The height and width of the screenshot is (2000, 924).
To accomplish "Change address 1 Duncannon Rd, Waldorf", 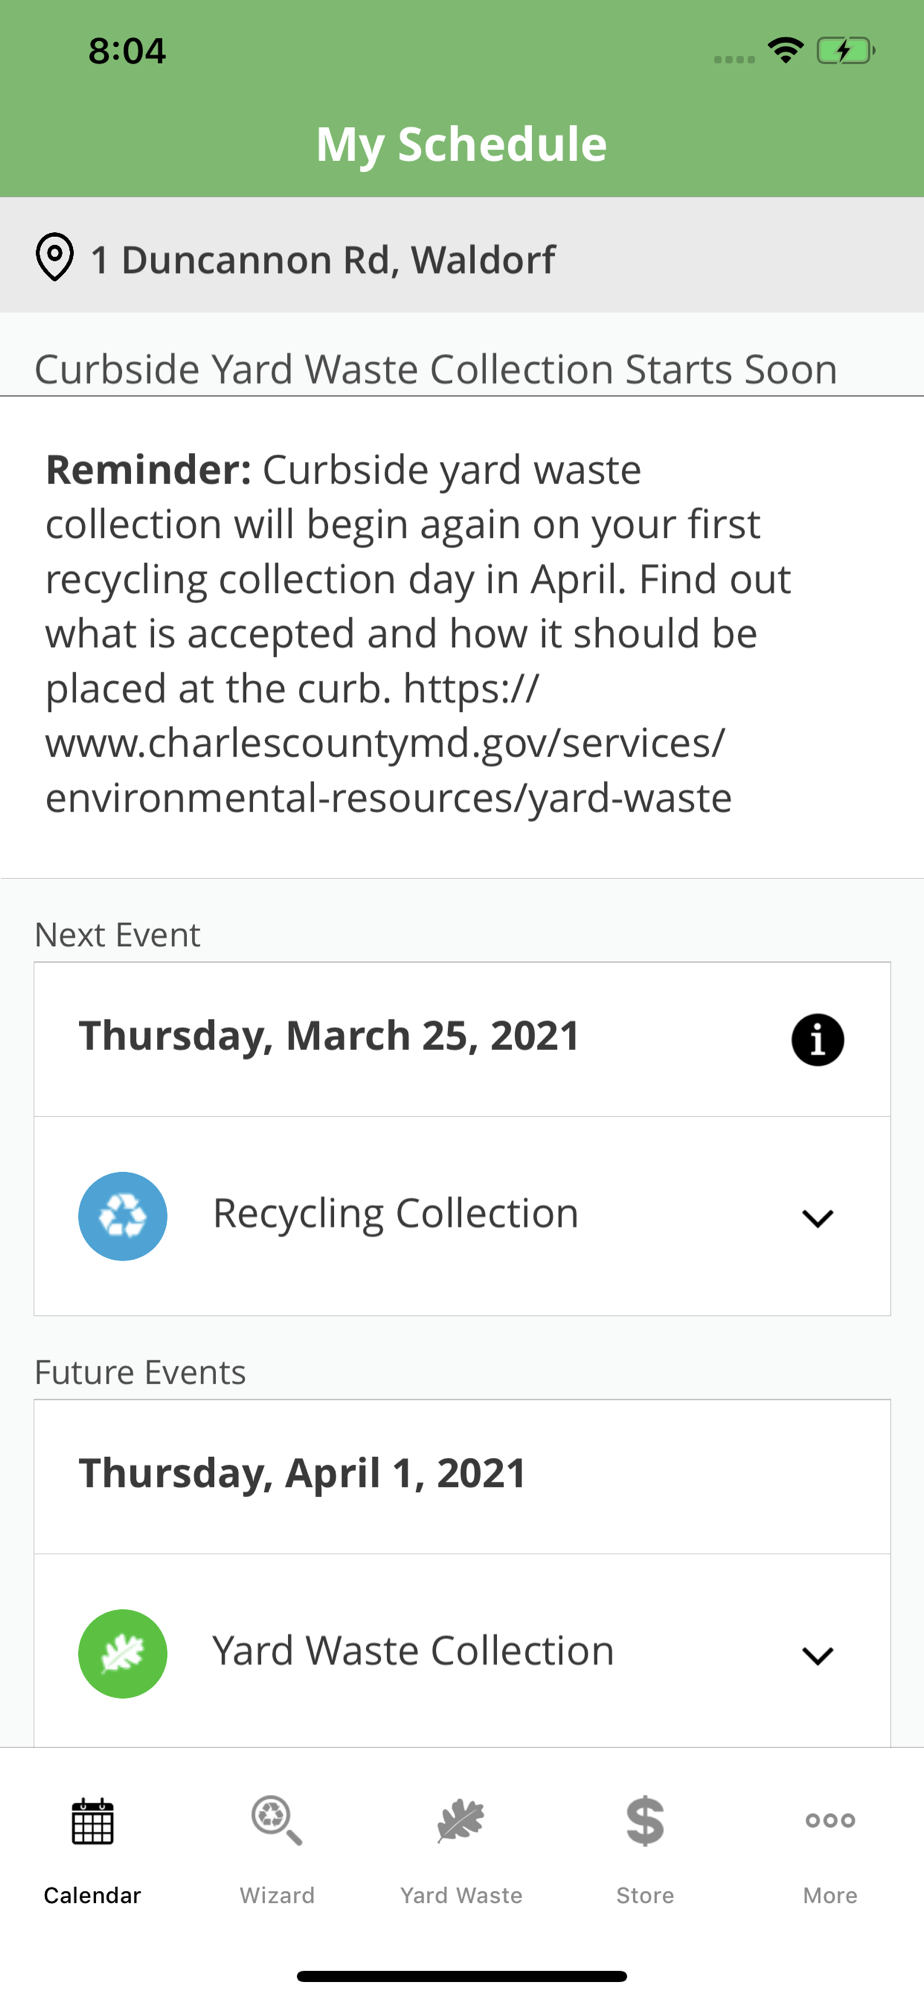I will pyautogui.click(x=322, y=260).
